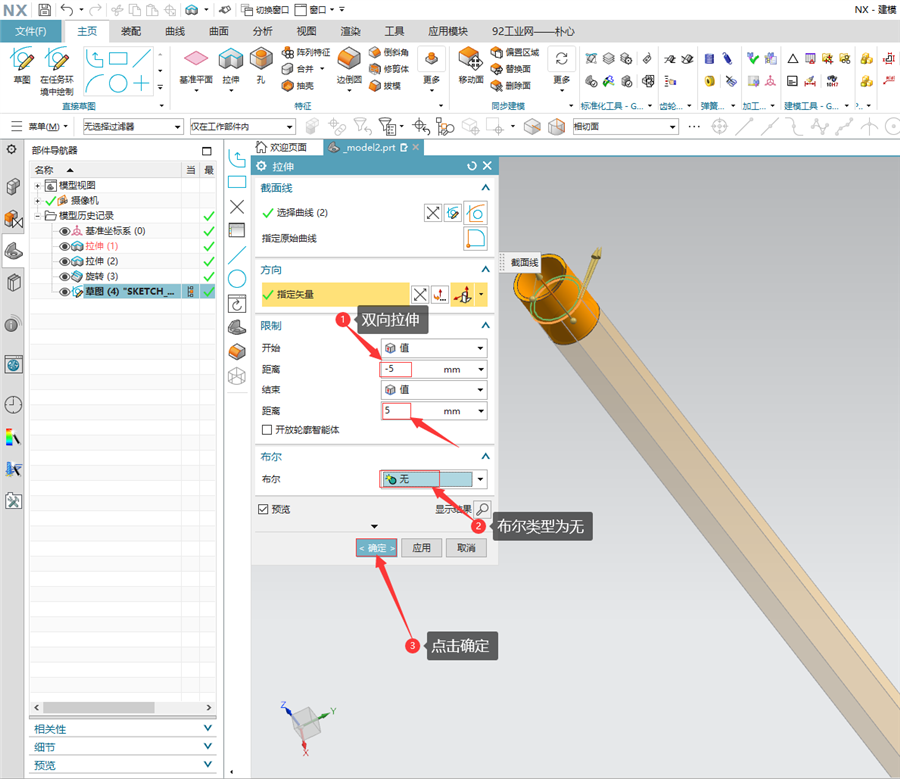Screen dimensions: 900x779
Task: Switch to the 应用模块 ribbon tab
Action: 448,31
